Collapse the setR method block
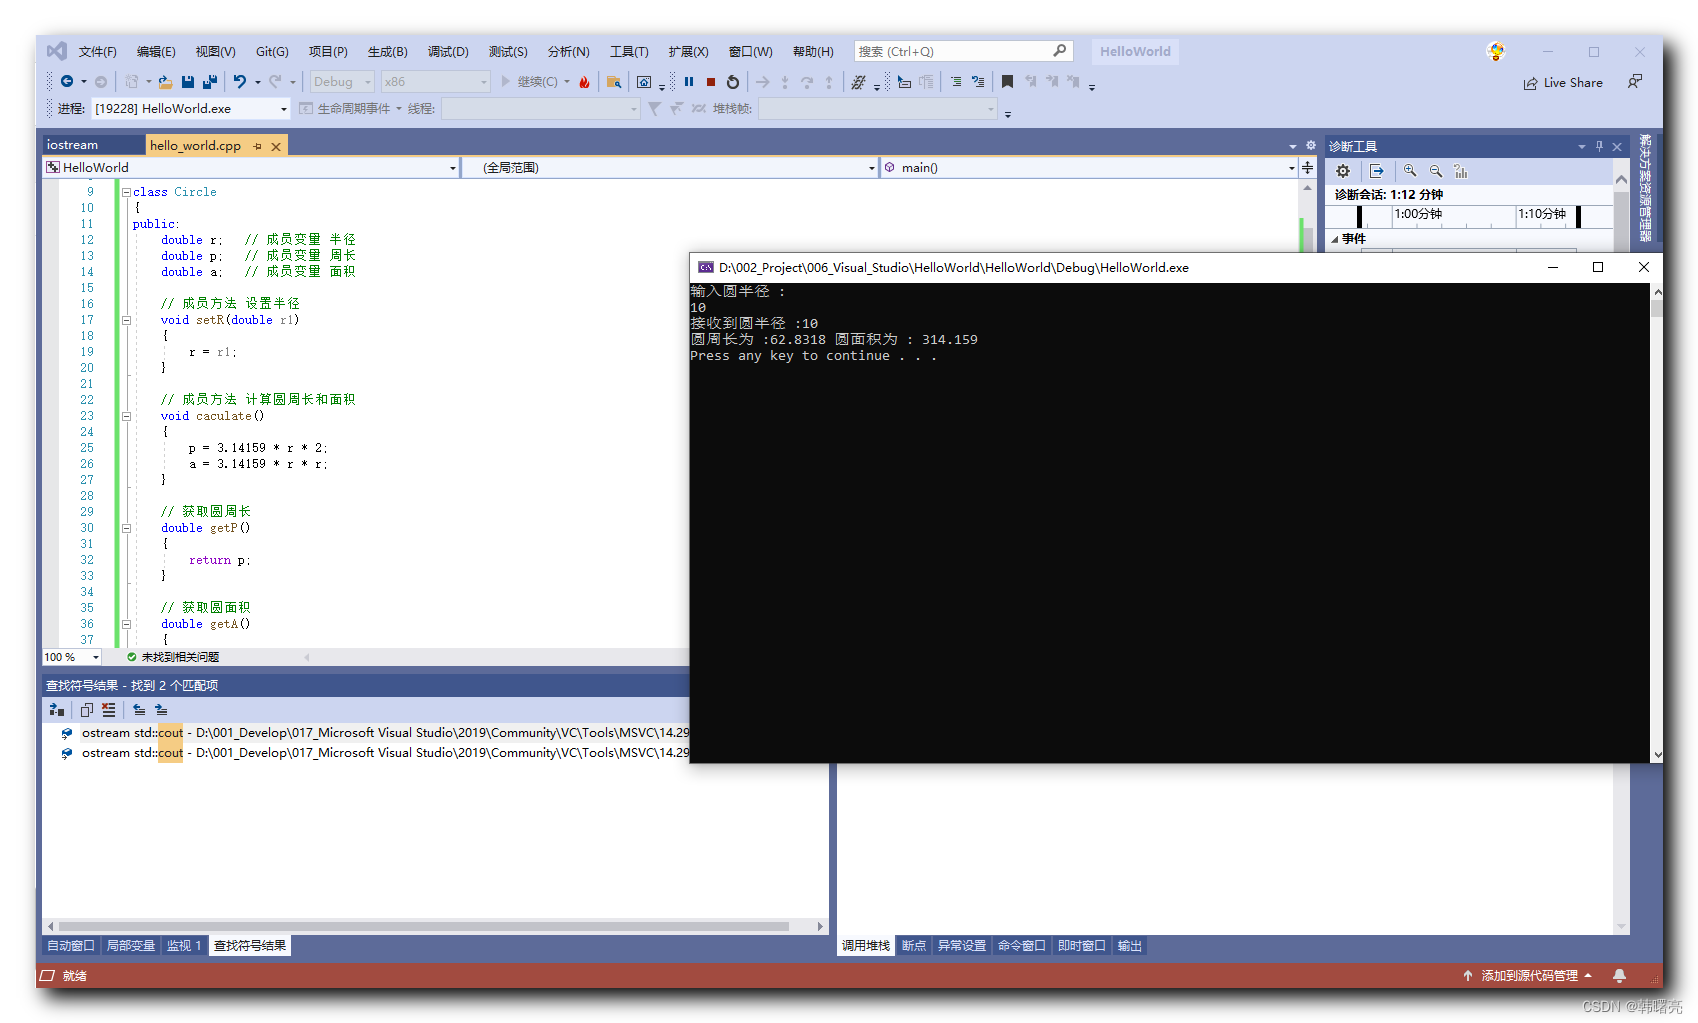This screenshot has width=1698, height=1023. point(126,320)
